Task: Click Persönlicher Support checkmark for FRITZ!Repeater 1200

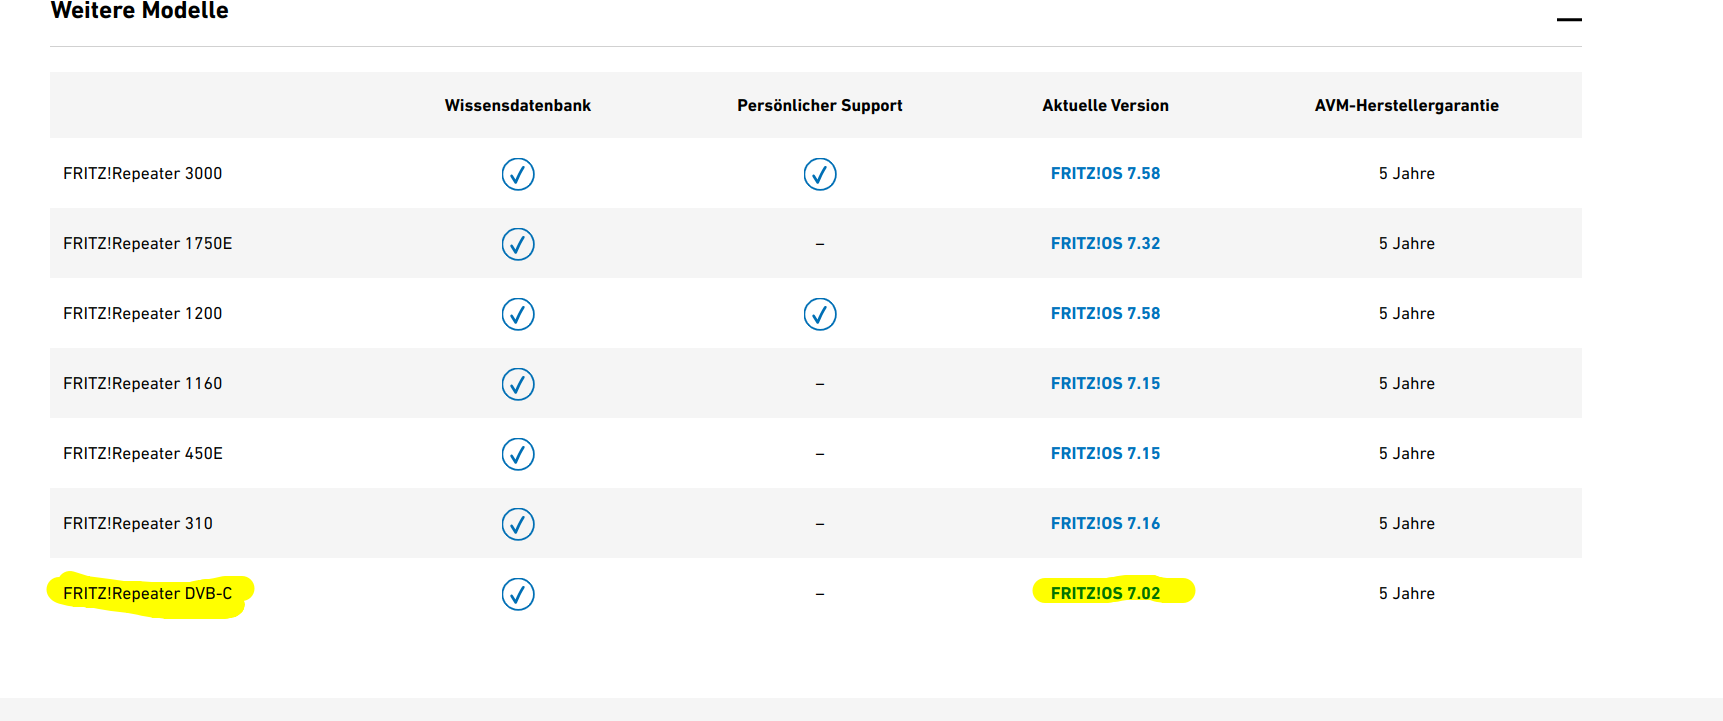Action: click(820, 314)
